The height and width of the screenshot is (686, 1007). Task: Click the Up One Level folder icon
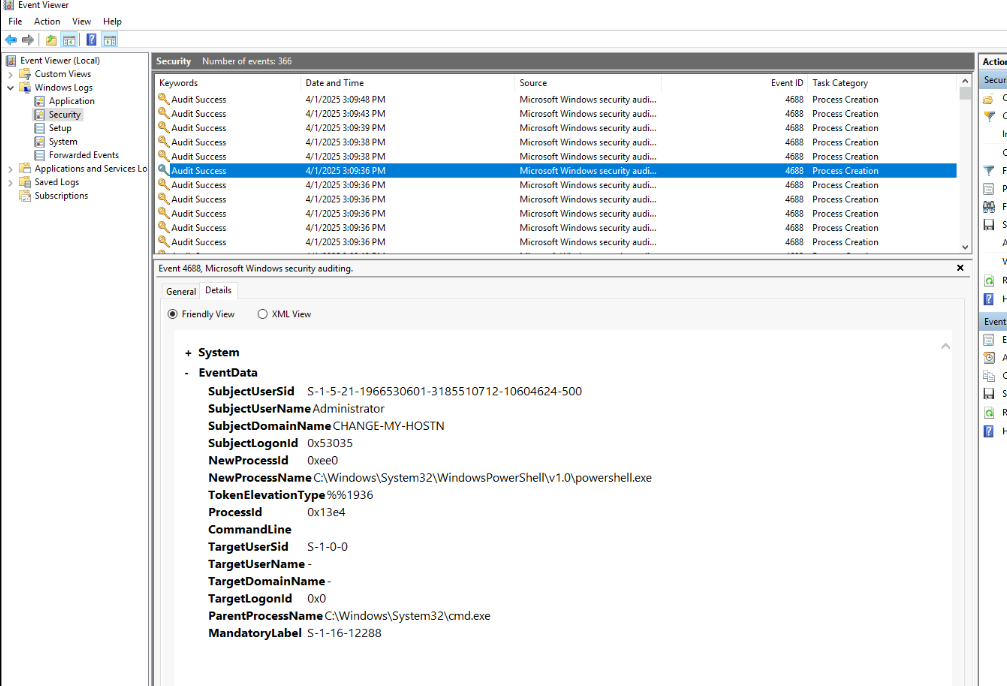51,40
